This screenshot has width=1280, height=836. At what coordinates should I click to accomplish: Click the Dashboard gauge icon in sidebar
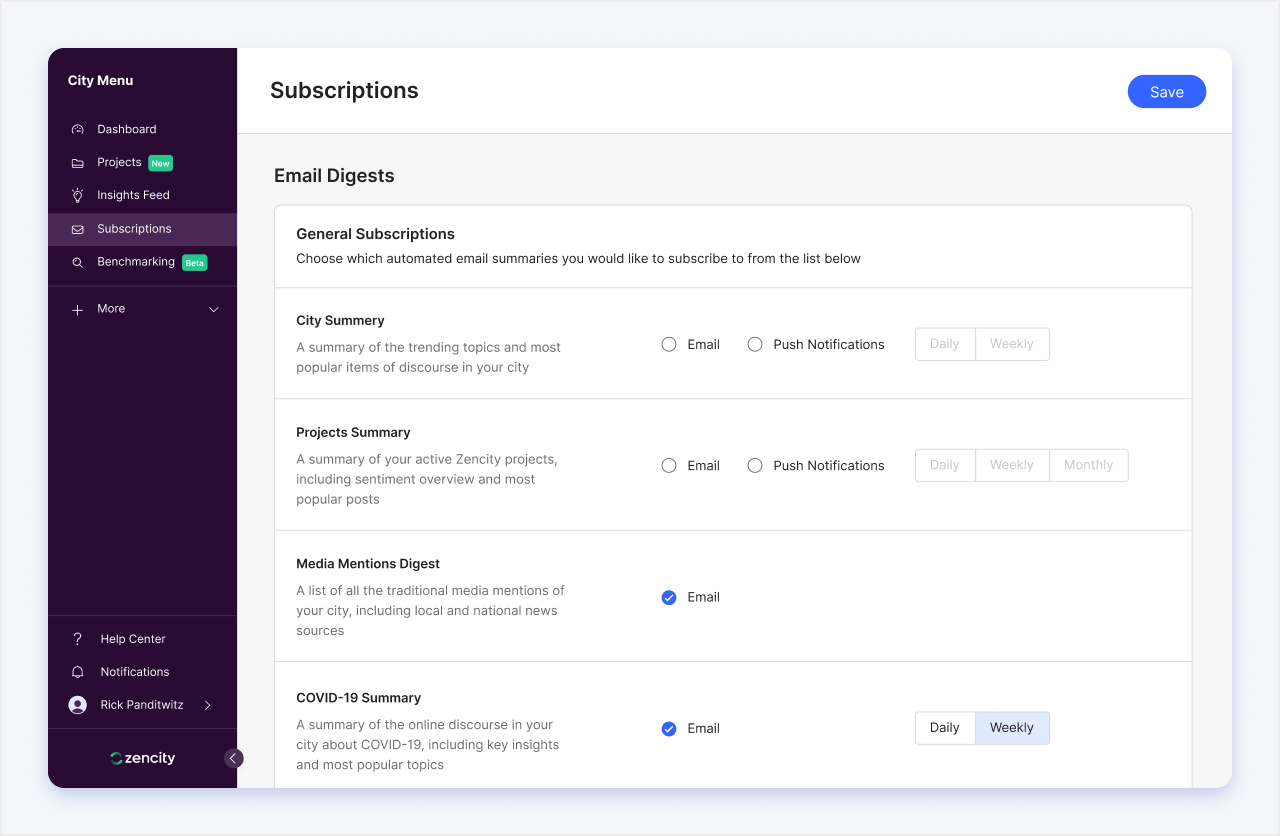pos(77,130)
